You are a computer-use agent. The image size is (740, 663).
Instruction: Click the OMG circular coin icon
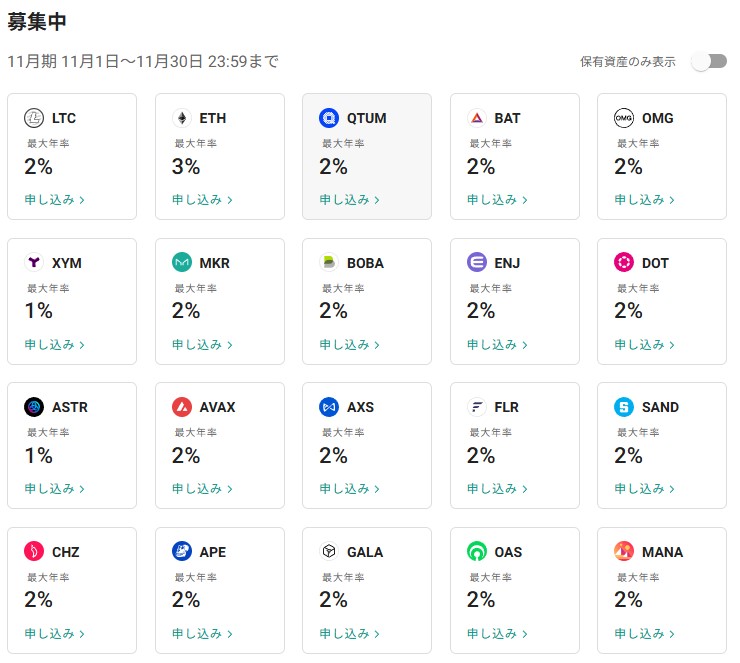624,118
